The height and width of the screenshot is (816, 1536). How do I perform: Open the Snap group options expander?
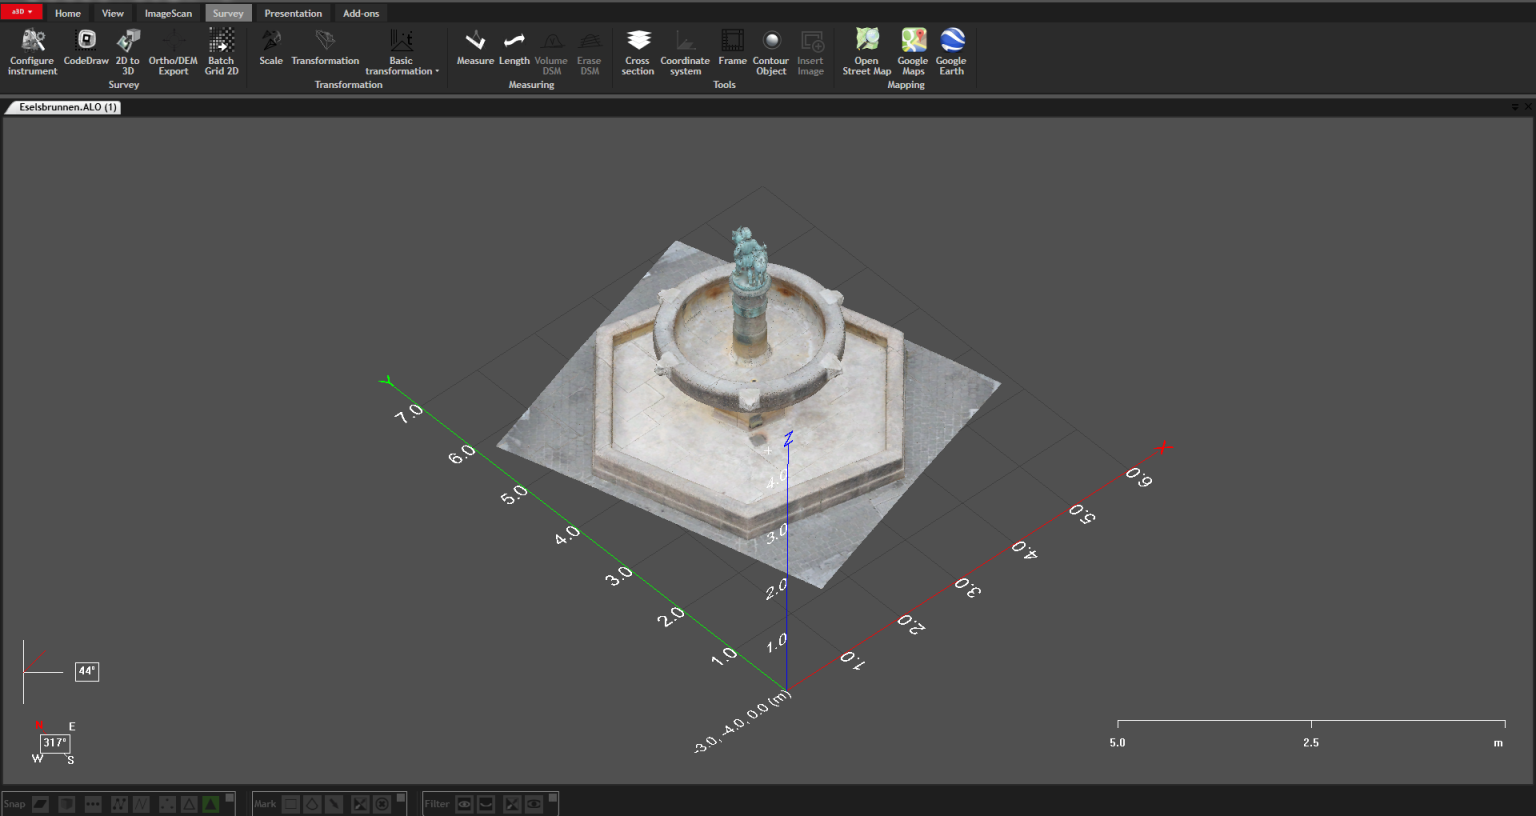[229, 796]
